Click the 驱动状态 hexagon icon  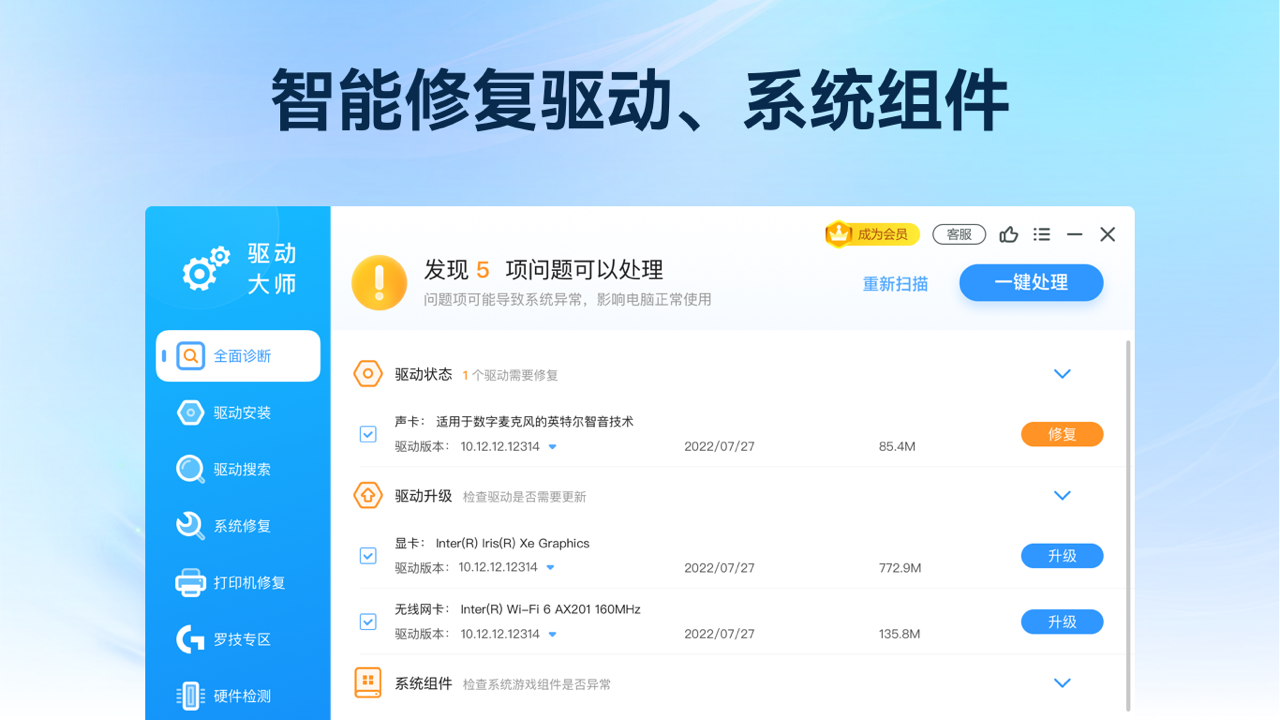(x=368, y=374)
